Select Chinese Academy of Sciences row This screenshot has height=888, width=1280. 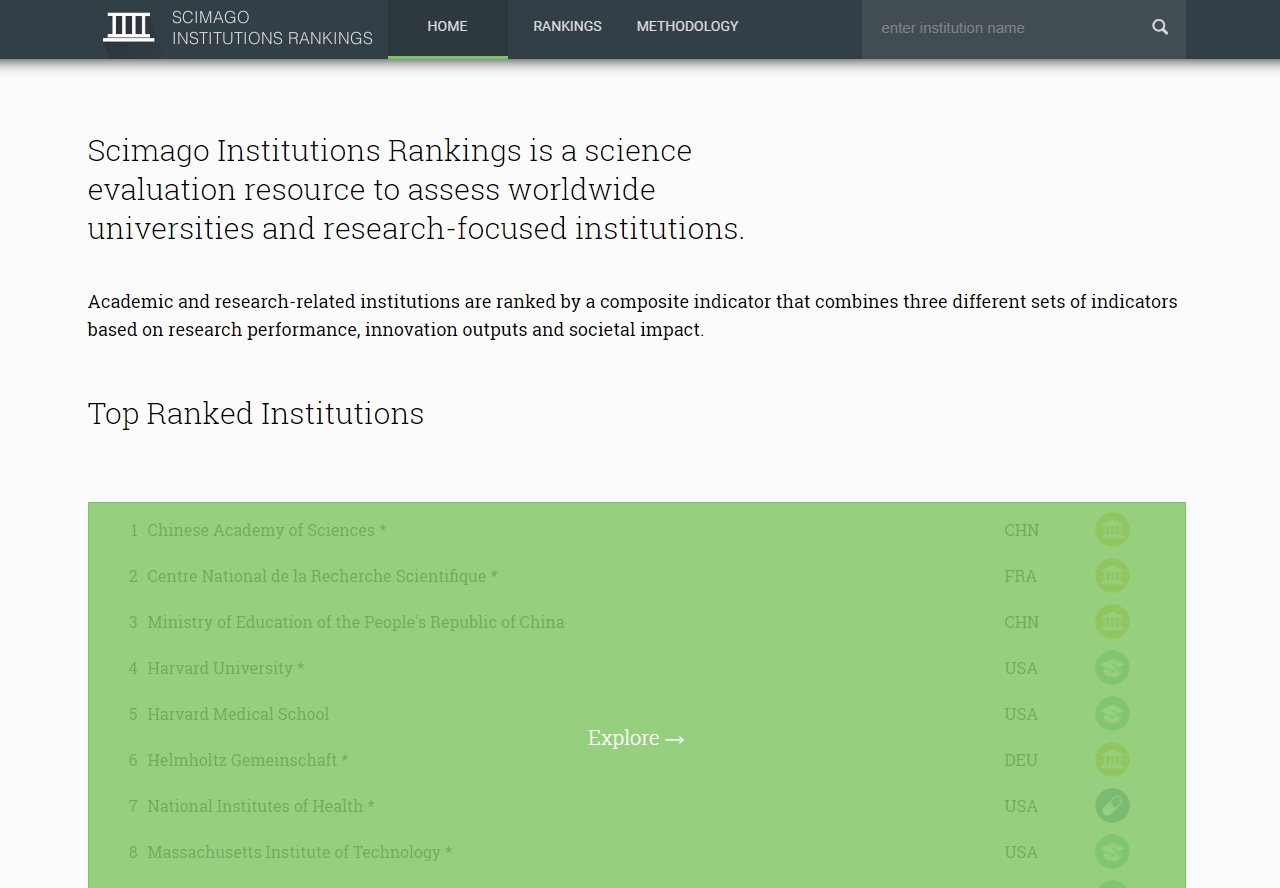(266, 530)
